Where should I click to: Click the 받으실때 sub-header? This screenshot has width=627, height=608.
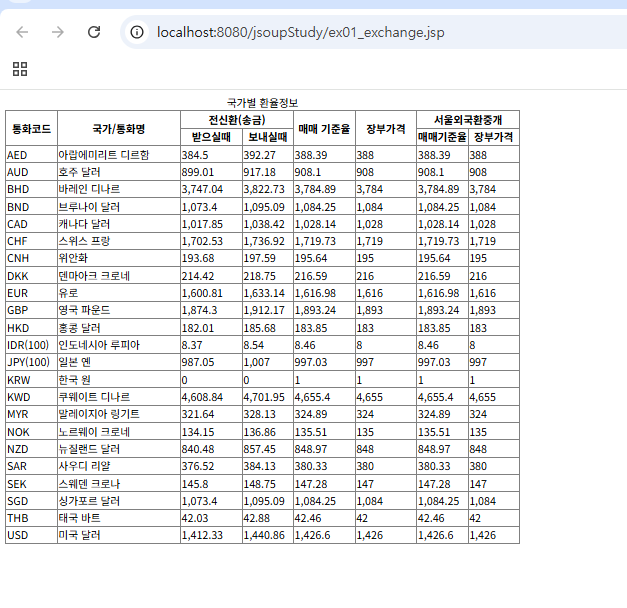coord(211,137)
